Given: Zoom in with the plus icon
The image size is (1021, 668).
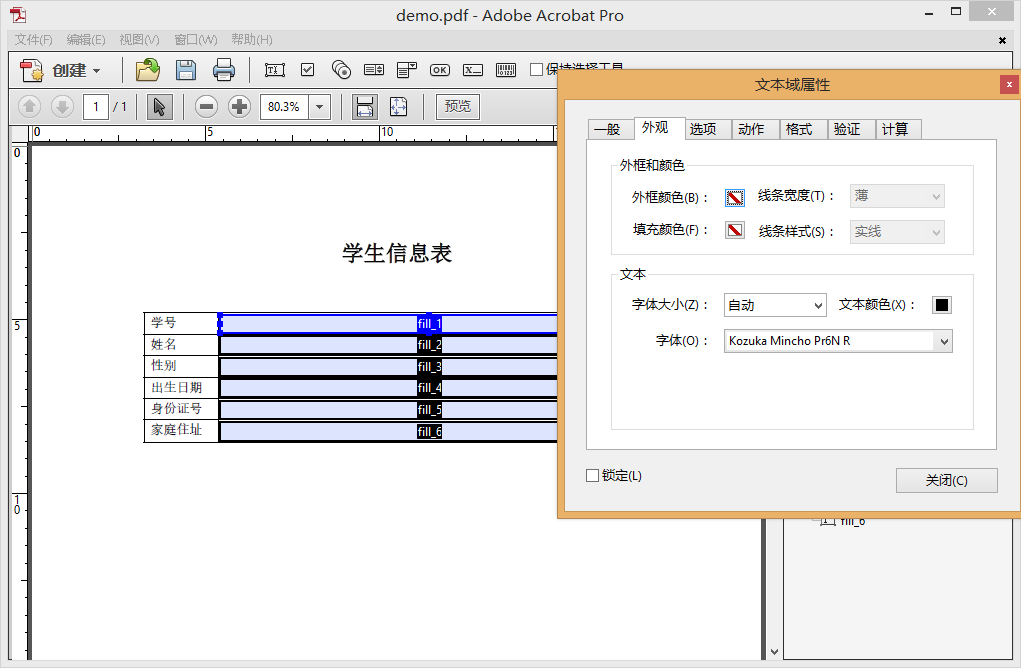Looking at the screenshot, I should (x=240, y=106).
